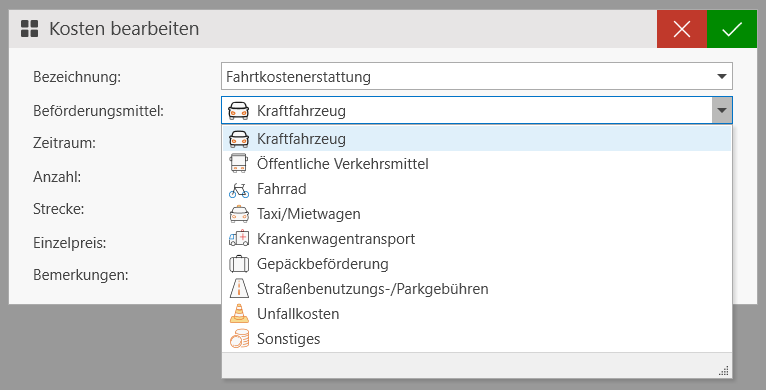Collapse the Beförderungsmittel dropdown arrow

pos(722,110)
